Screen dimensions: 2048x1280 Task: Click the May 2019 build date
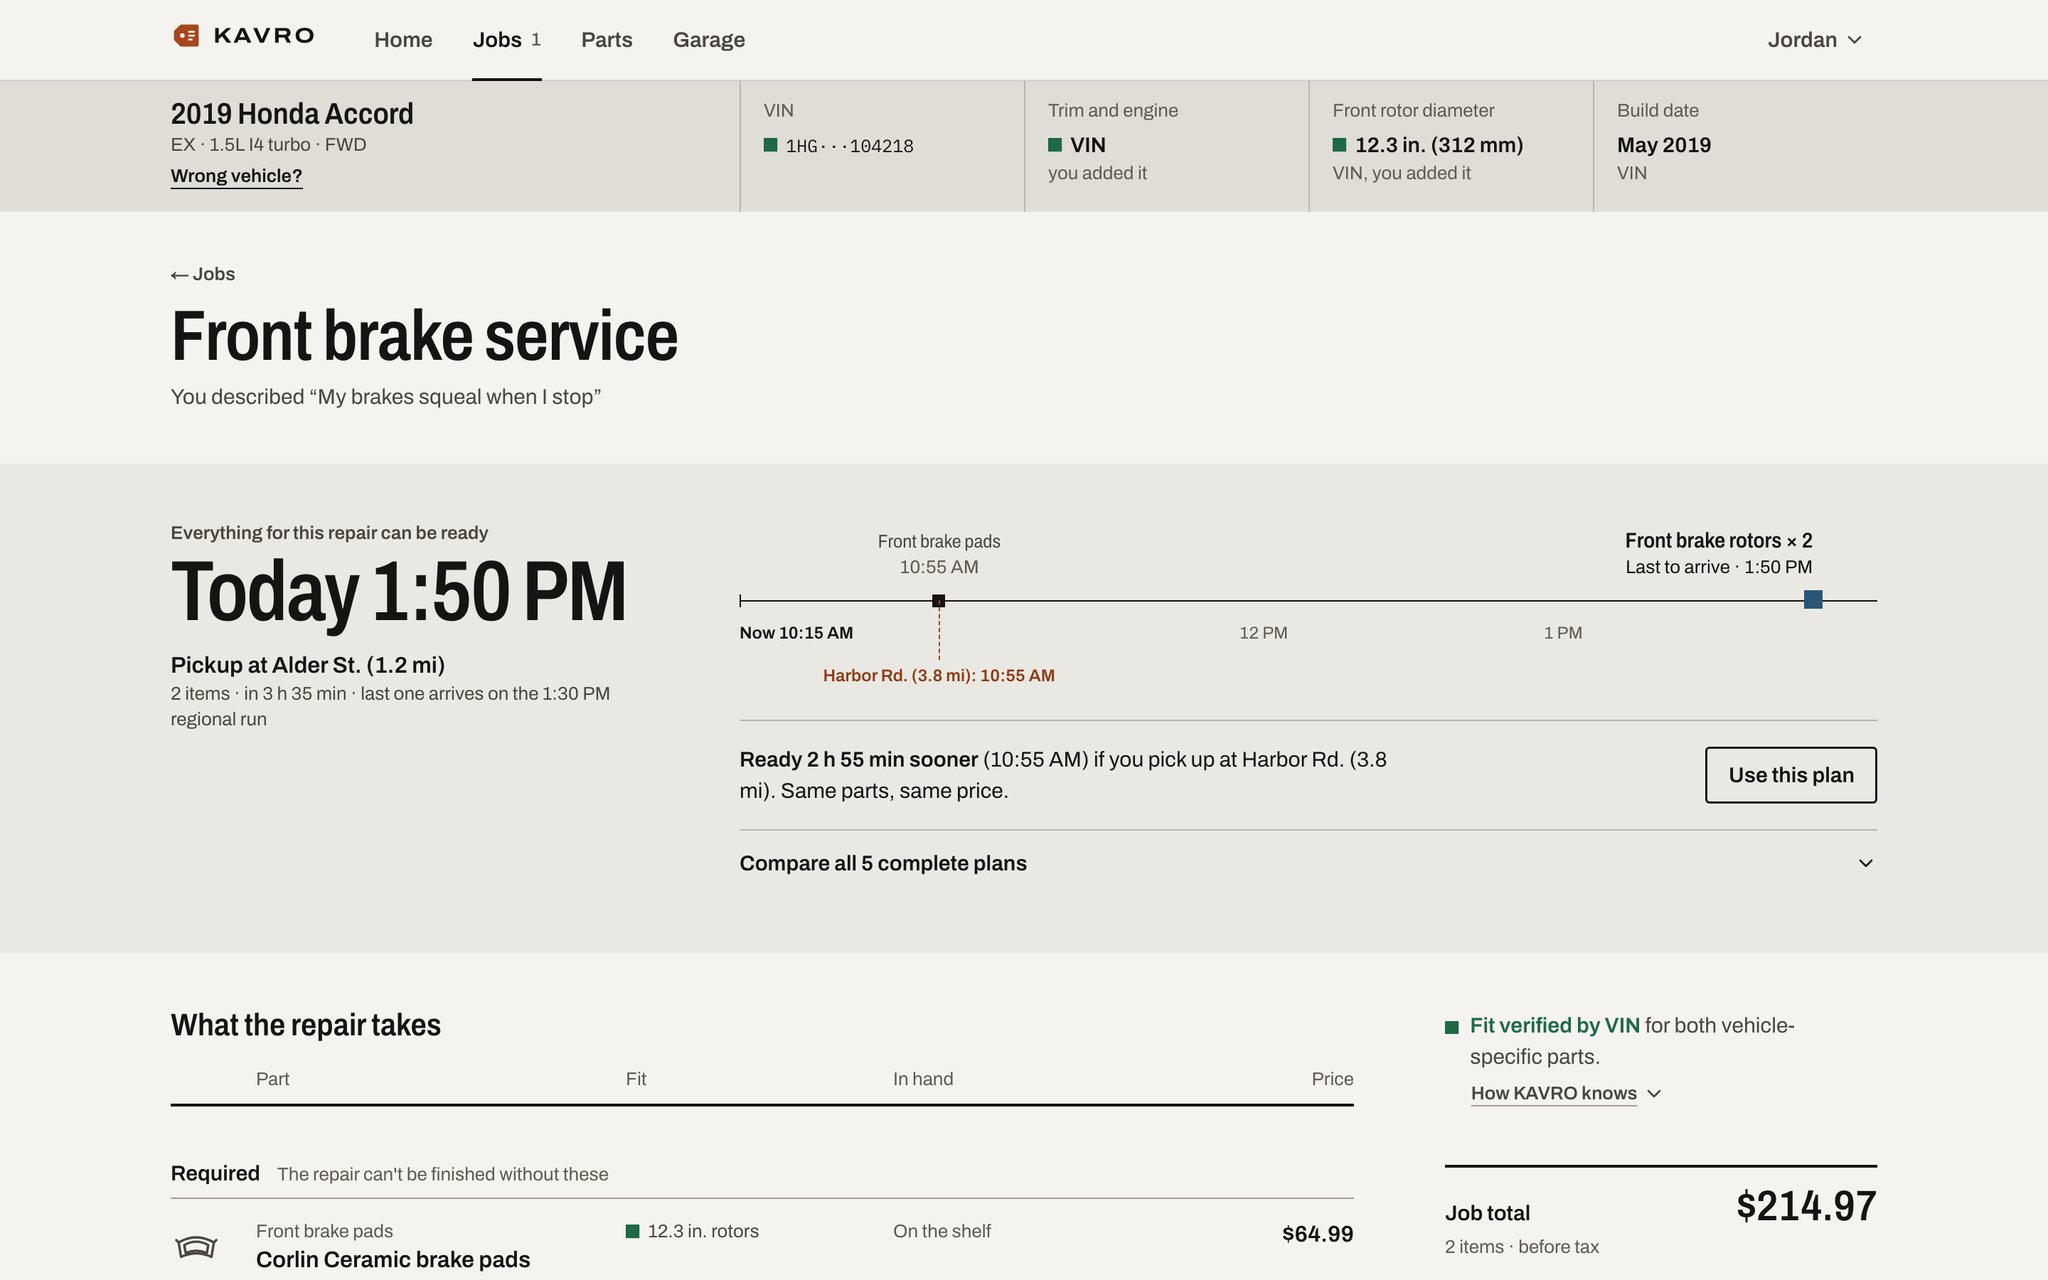pos(1664,145)
